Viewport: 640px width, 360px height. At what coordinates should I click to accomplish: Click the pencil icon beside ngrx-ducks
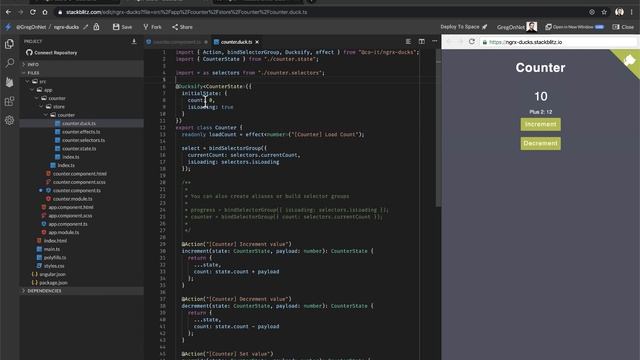click(85, 27)
